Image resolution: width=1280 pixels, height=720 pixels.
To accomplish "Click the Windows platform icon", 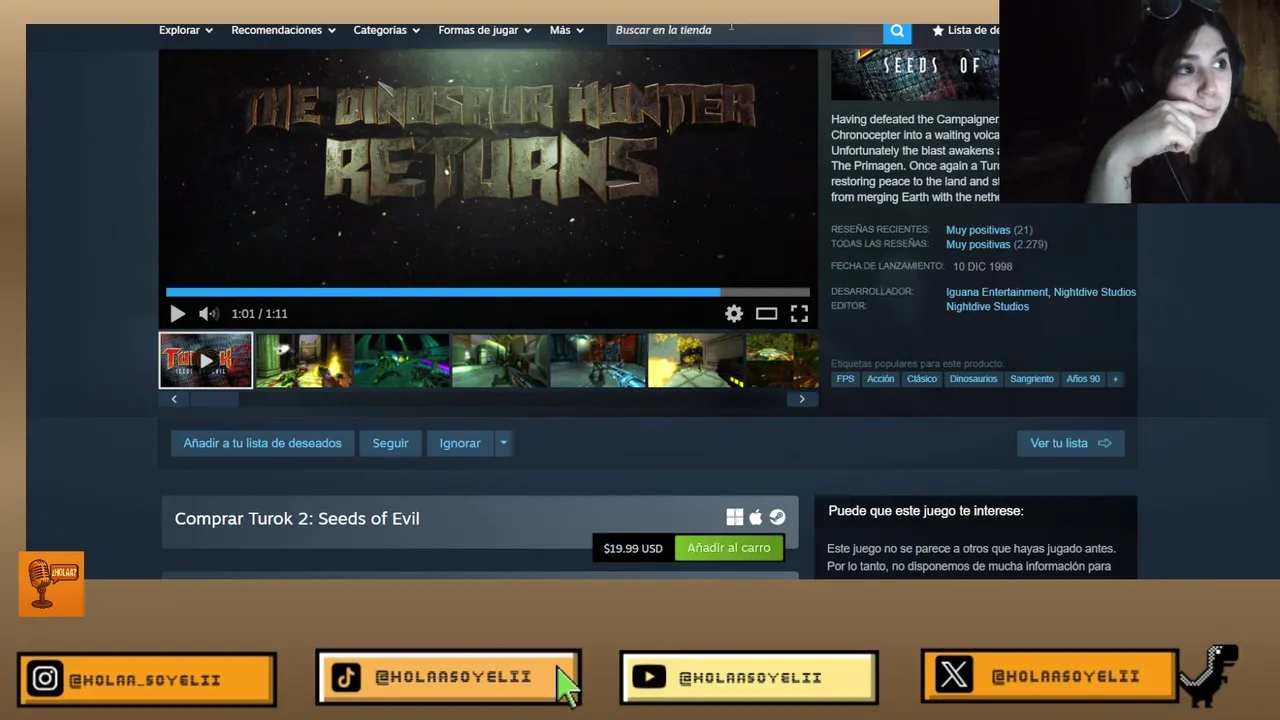I will click(735, 517).
